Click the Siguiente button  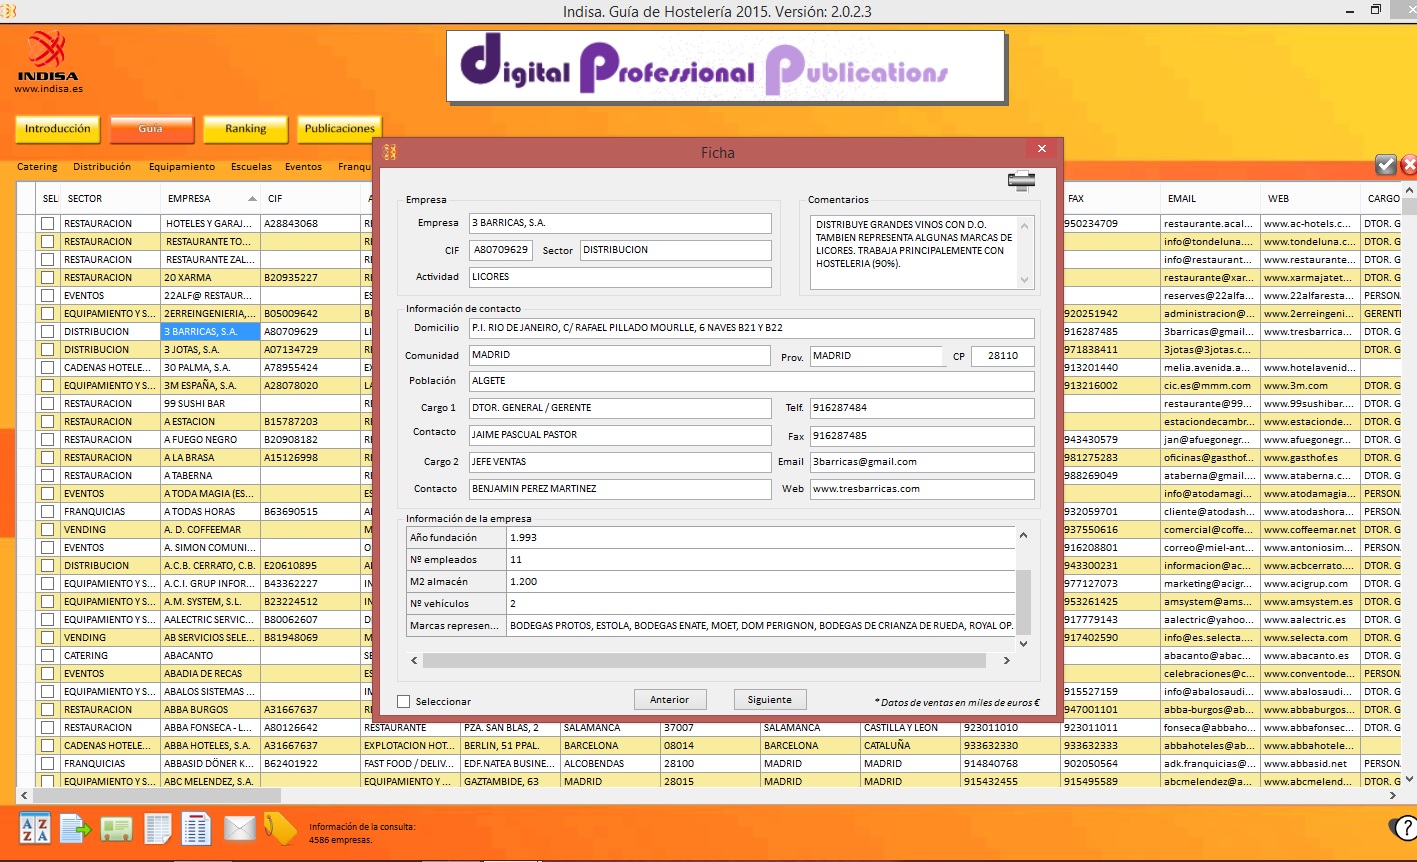(770, 700)
